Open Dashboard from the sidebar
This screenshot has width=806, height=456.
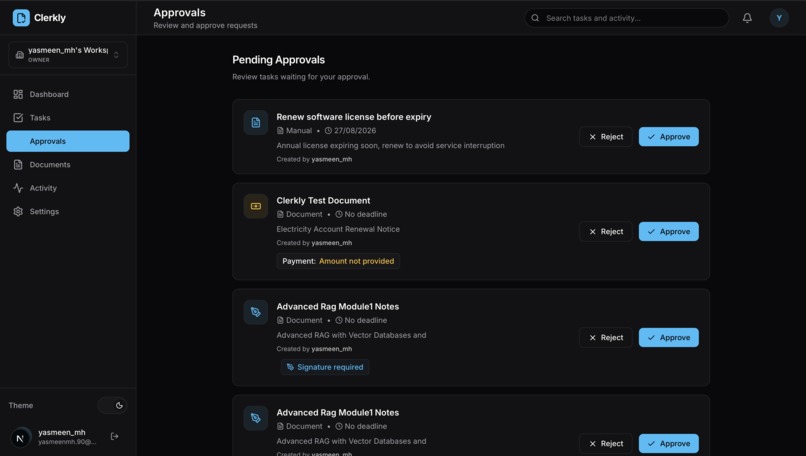(x=68, y=94)
